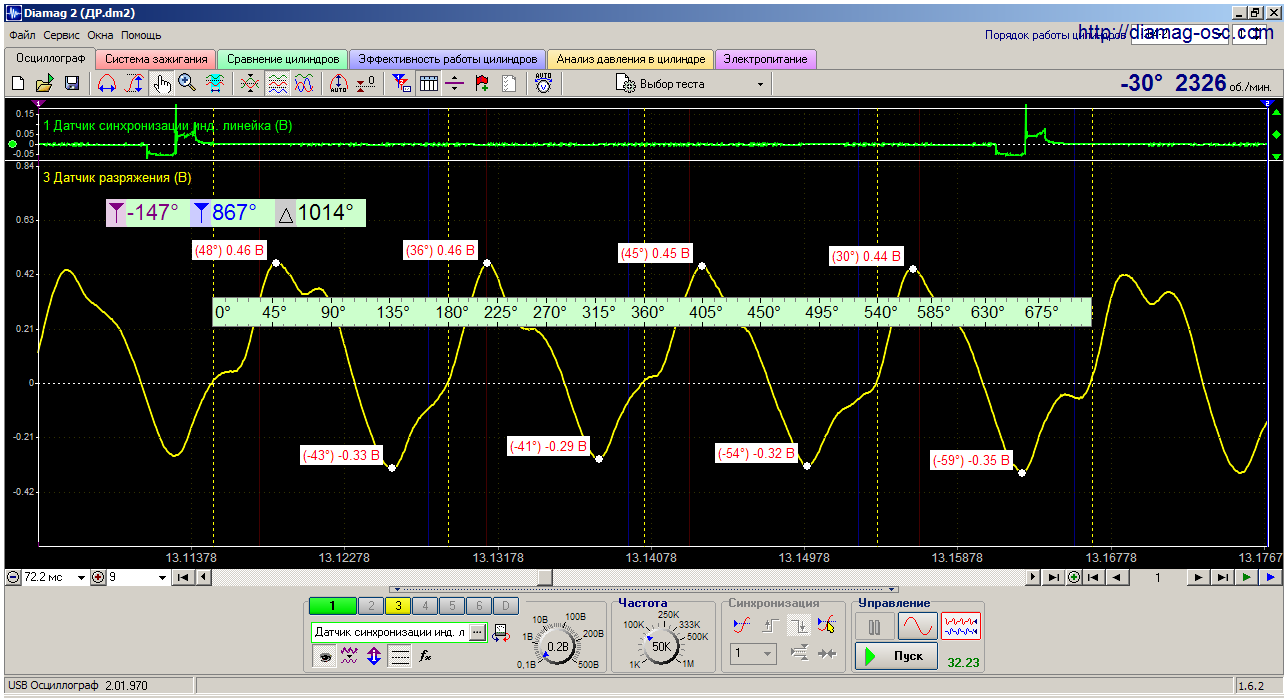Click the waveform filter icon under channel name
This screenshot has width=1288, height=698.
click(x=349, y=657)
